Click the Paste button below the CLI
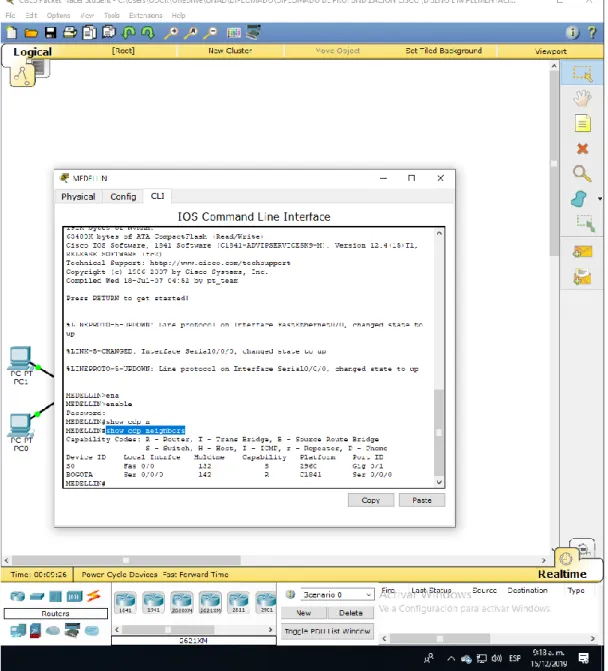Screen dimensions: 608x671 click(422, 500)
